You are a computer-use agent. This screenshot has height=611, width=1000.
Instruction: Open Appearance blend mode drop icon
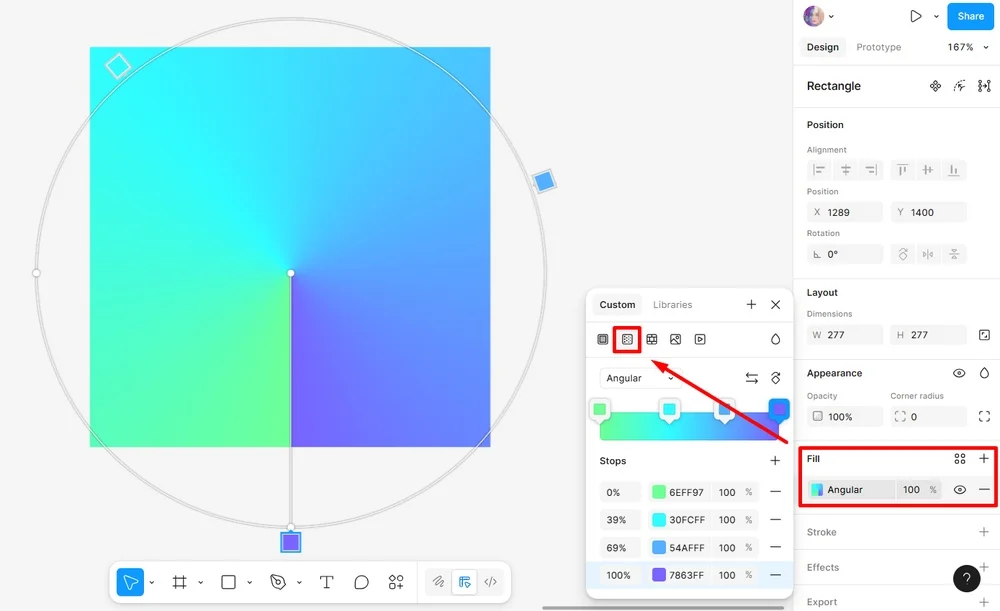coord(984,373)
